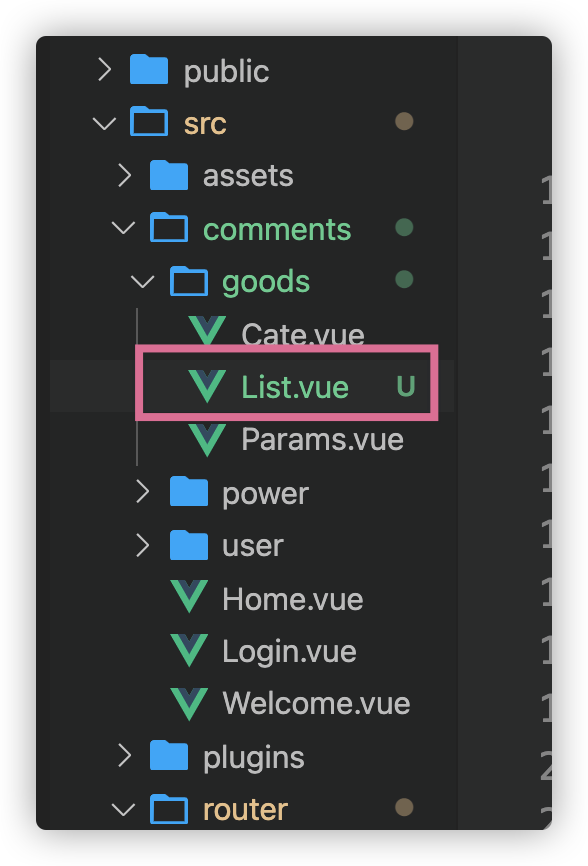Expand the user folder chevron
The height and width of the screenshot is (866, 588).
[x=142, y=545]
